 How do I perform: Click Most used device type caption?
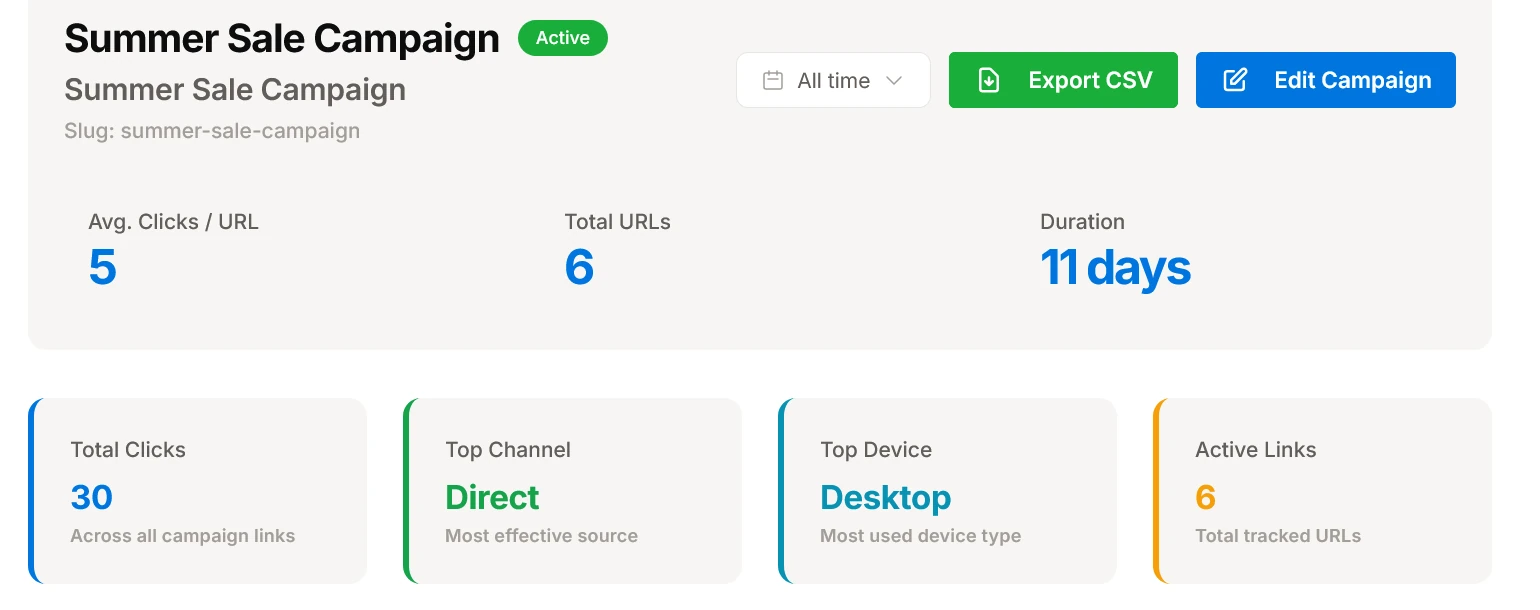pyautogui.click(x=920, y=536)
